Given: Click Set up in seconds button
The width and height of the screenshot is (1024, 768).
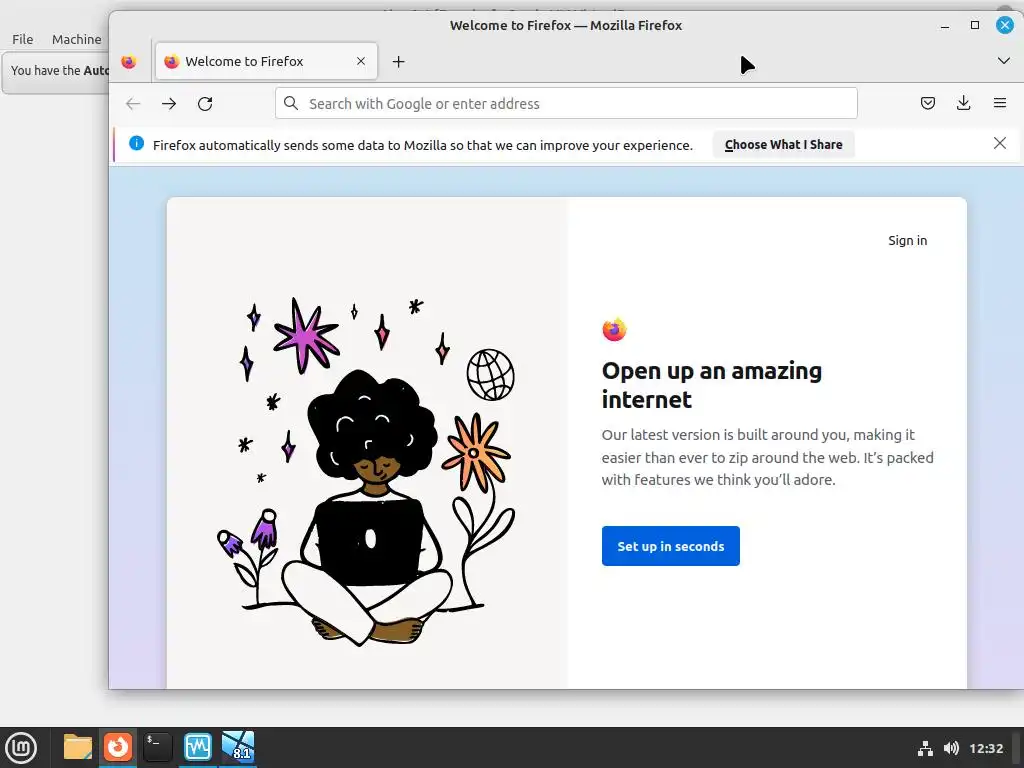Looking at the screenshot, I should tap(671, 546).
